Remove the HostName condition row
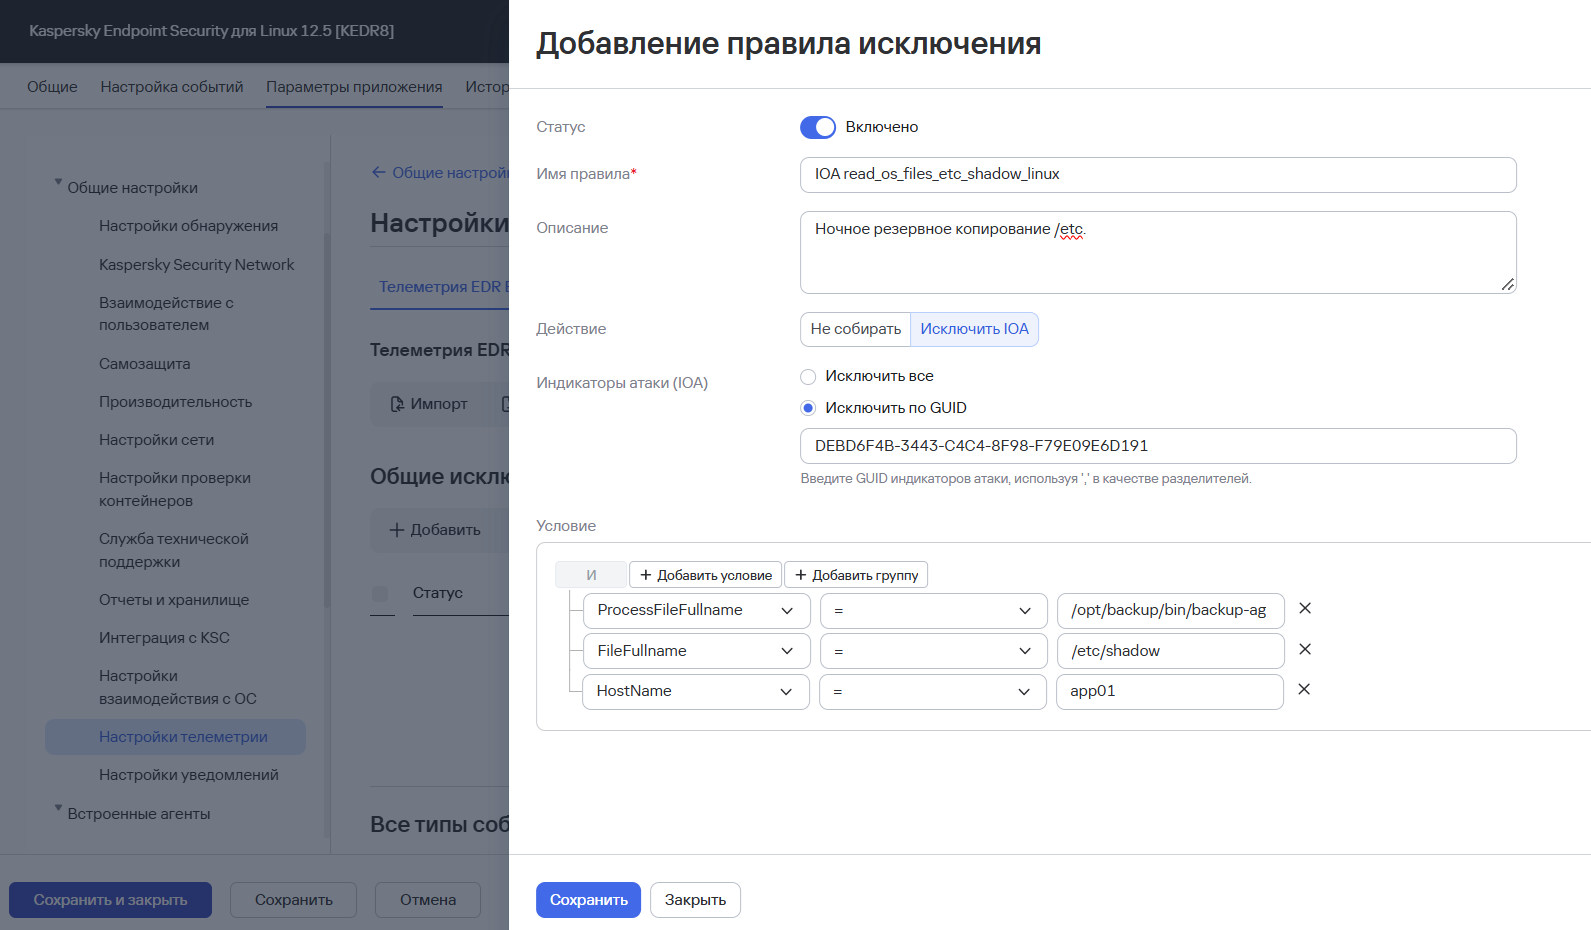The image size is (1591, 930). (1304, 690)
